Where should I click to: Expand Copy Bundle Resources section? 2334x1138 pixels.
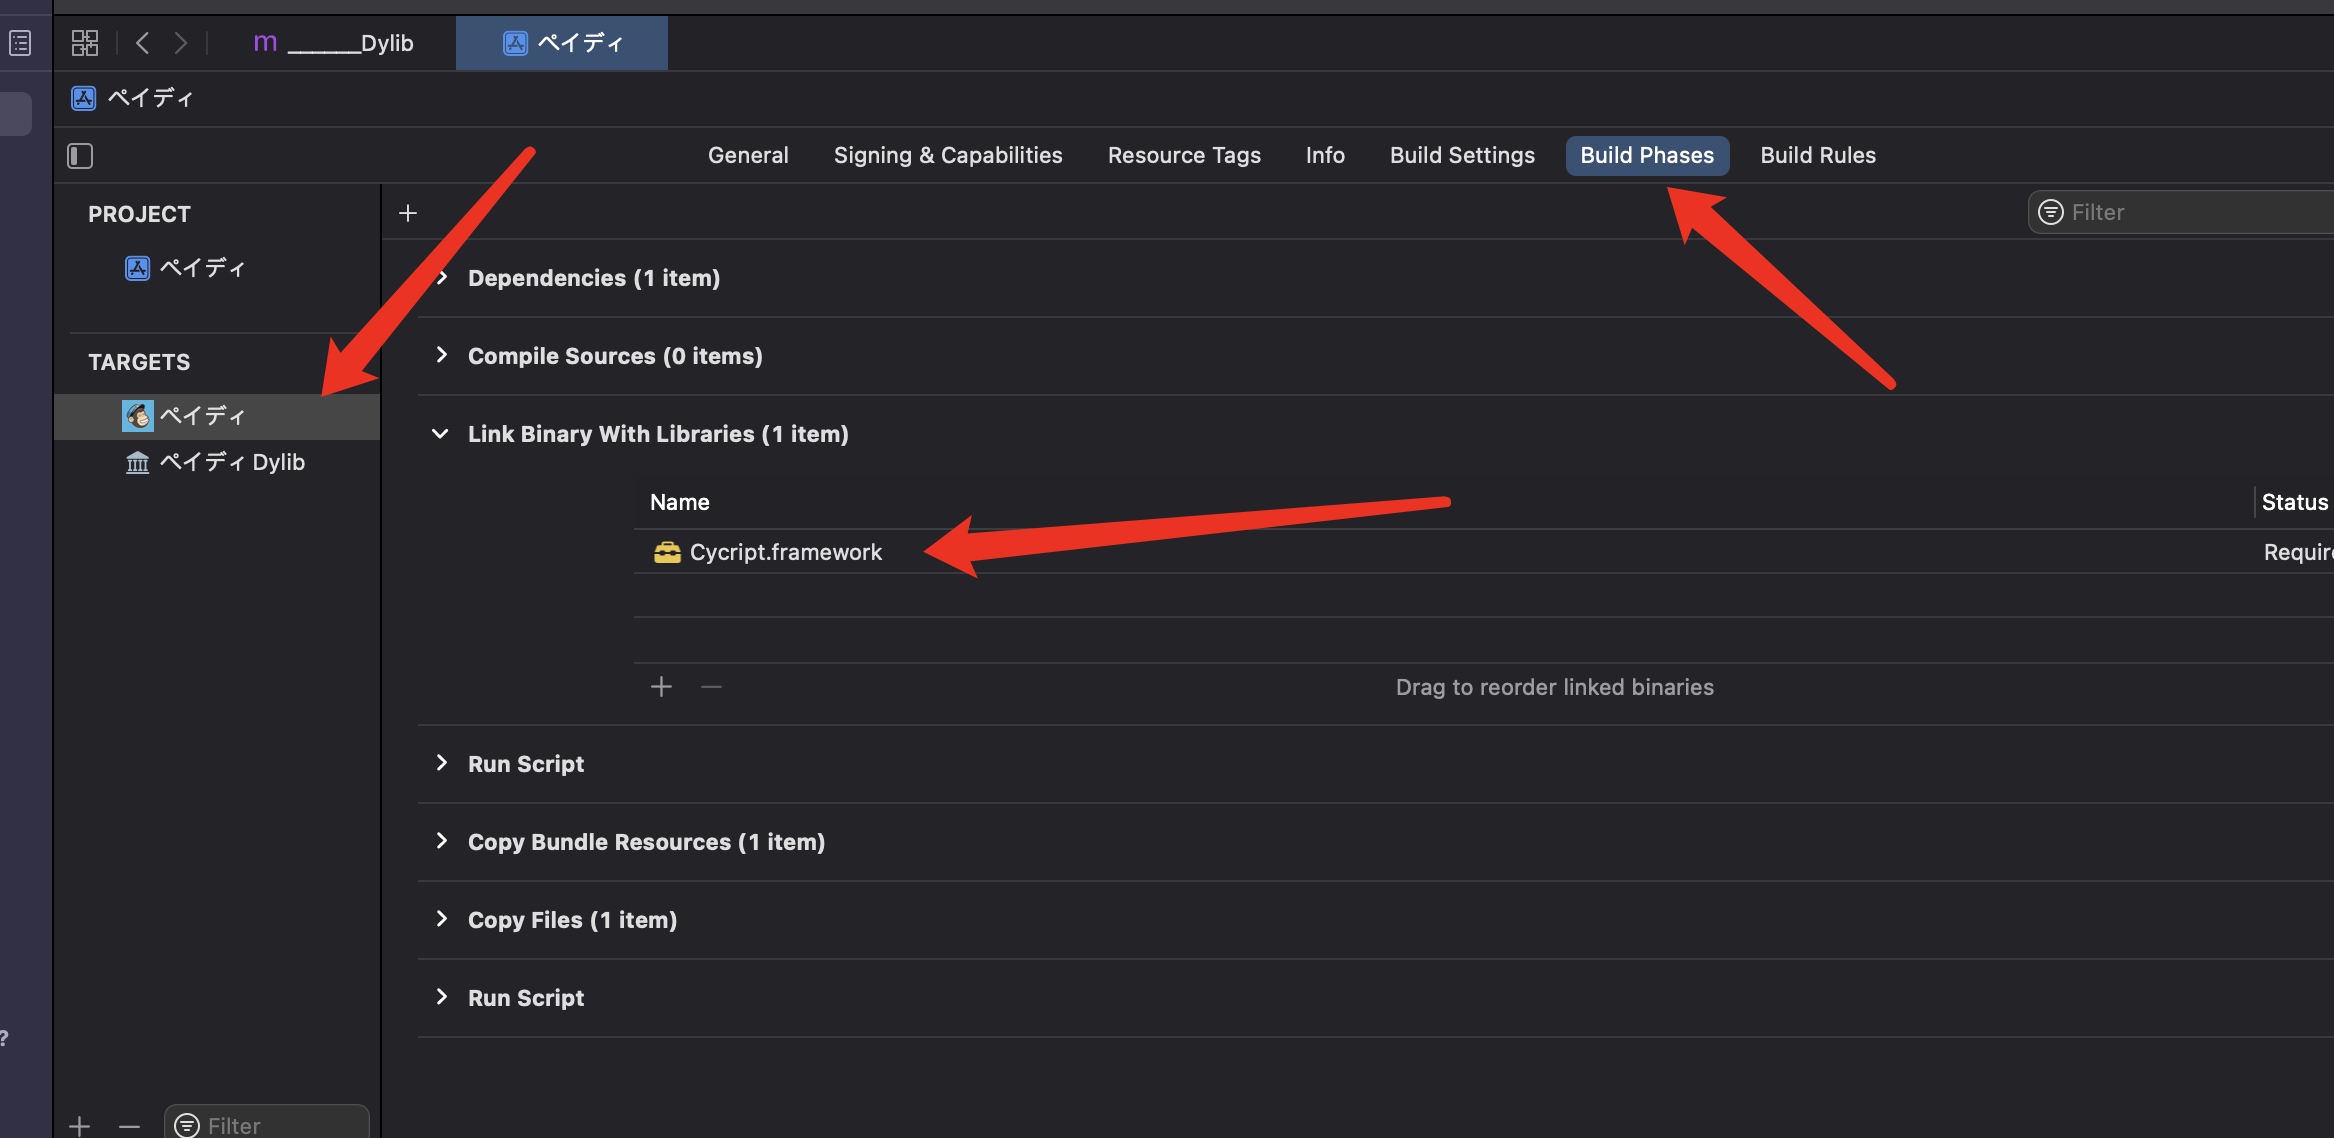(441, 842)
